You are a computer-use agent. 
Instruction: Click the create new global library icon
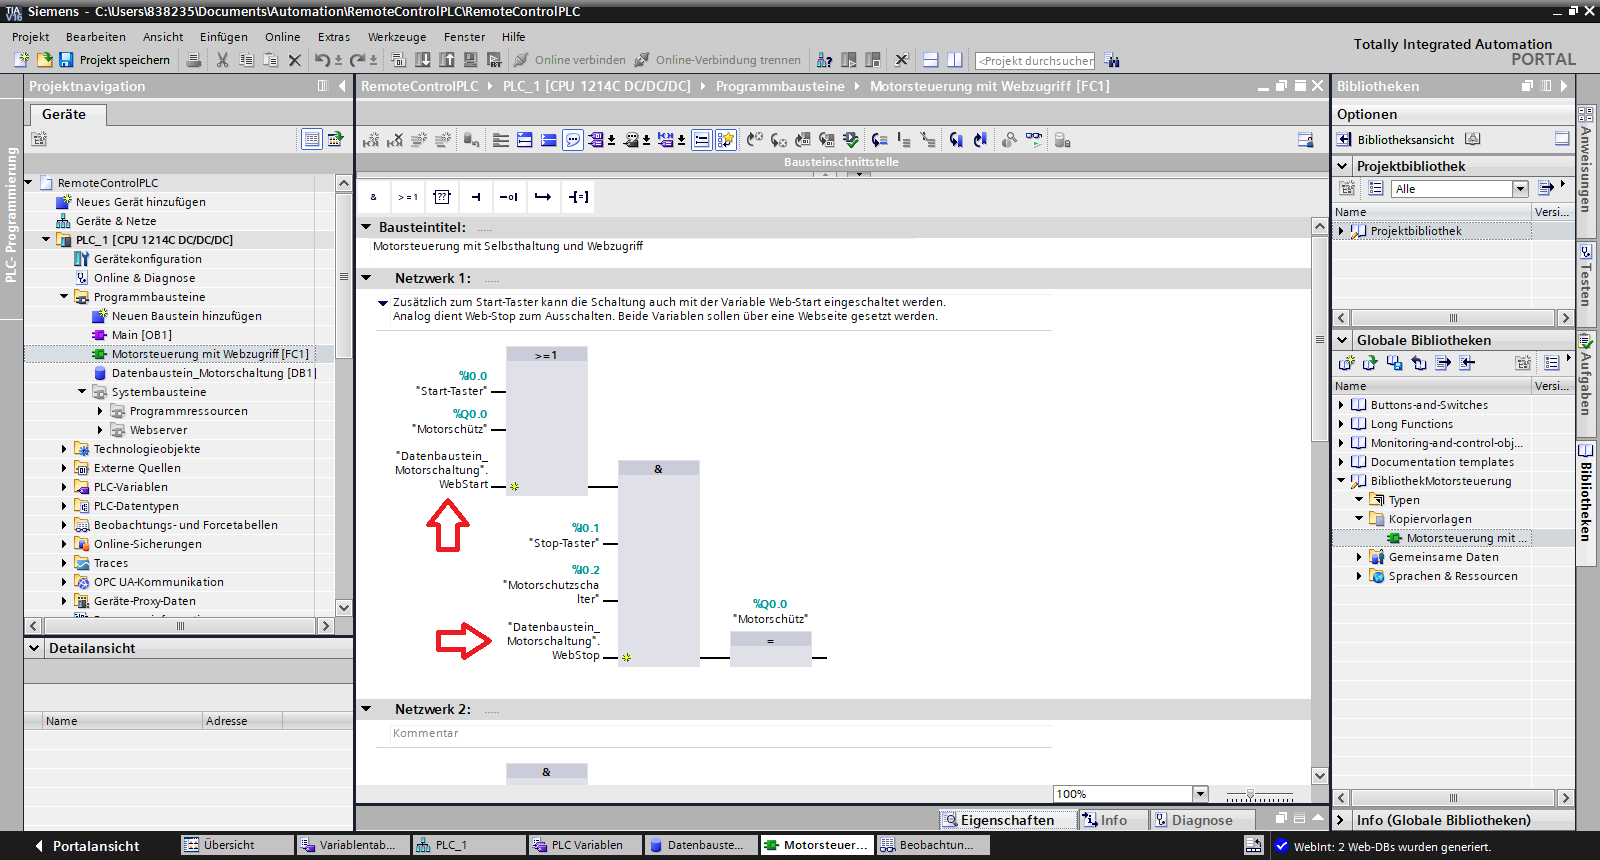pyautogui.click(x=1346, y=363)
